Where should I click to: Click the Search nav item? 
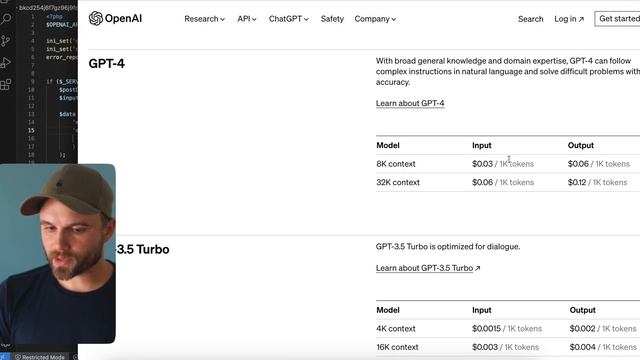(531, 19)
